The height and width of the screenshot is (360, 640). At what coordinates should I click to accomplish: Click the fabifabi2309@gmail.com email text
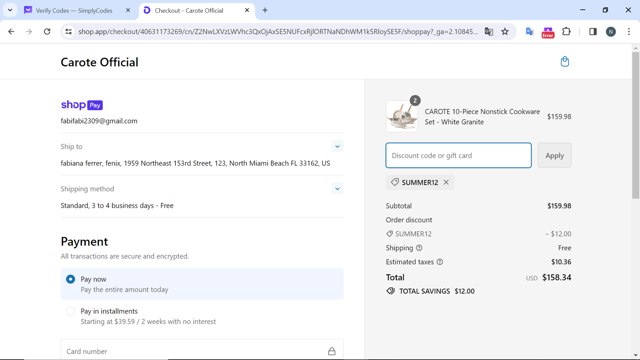pos(99,121)
